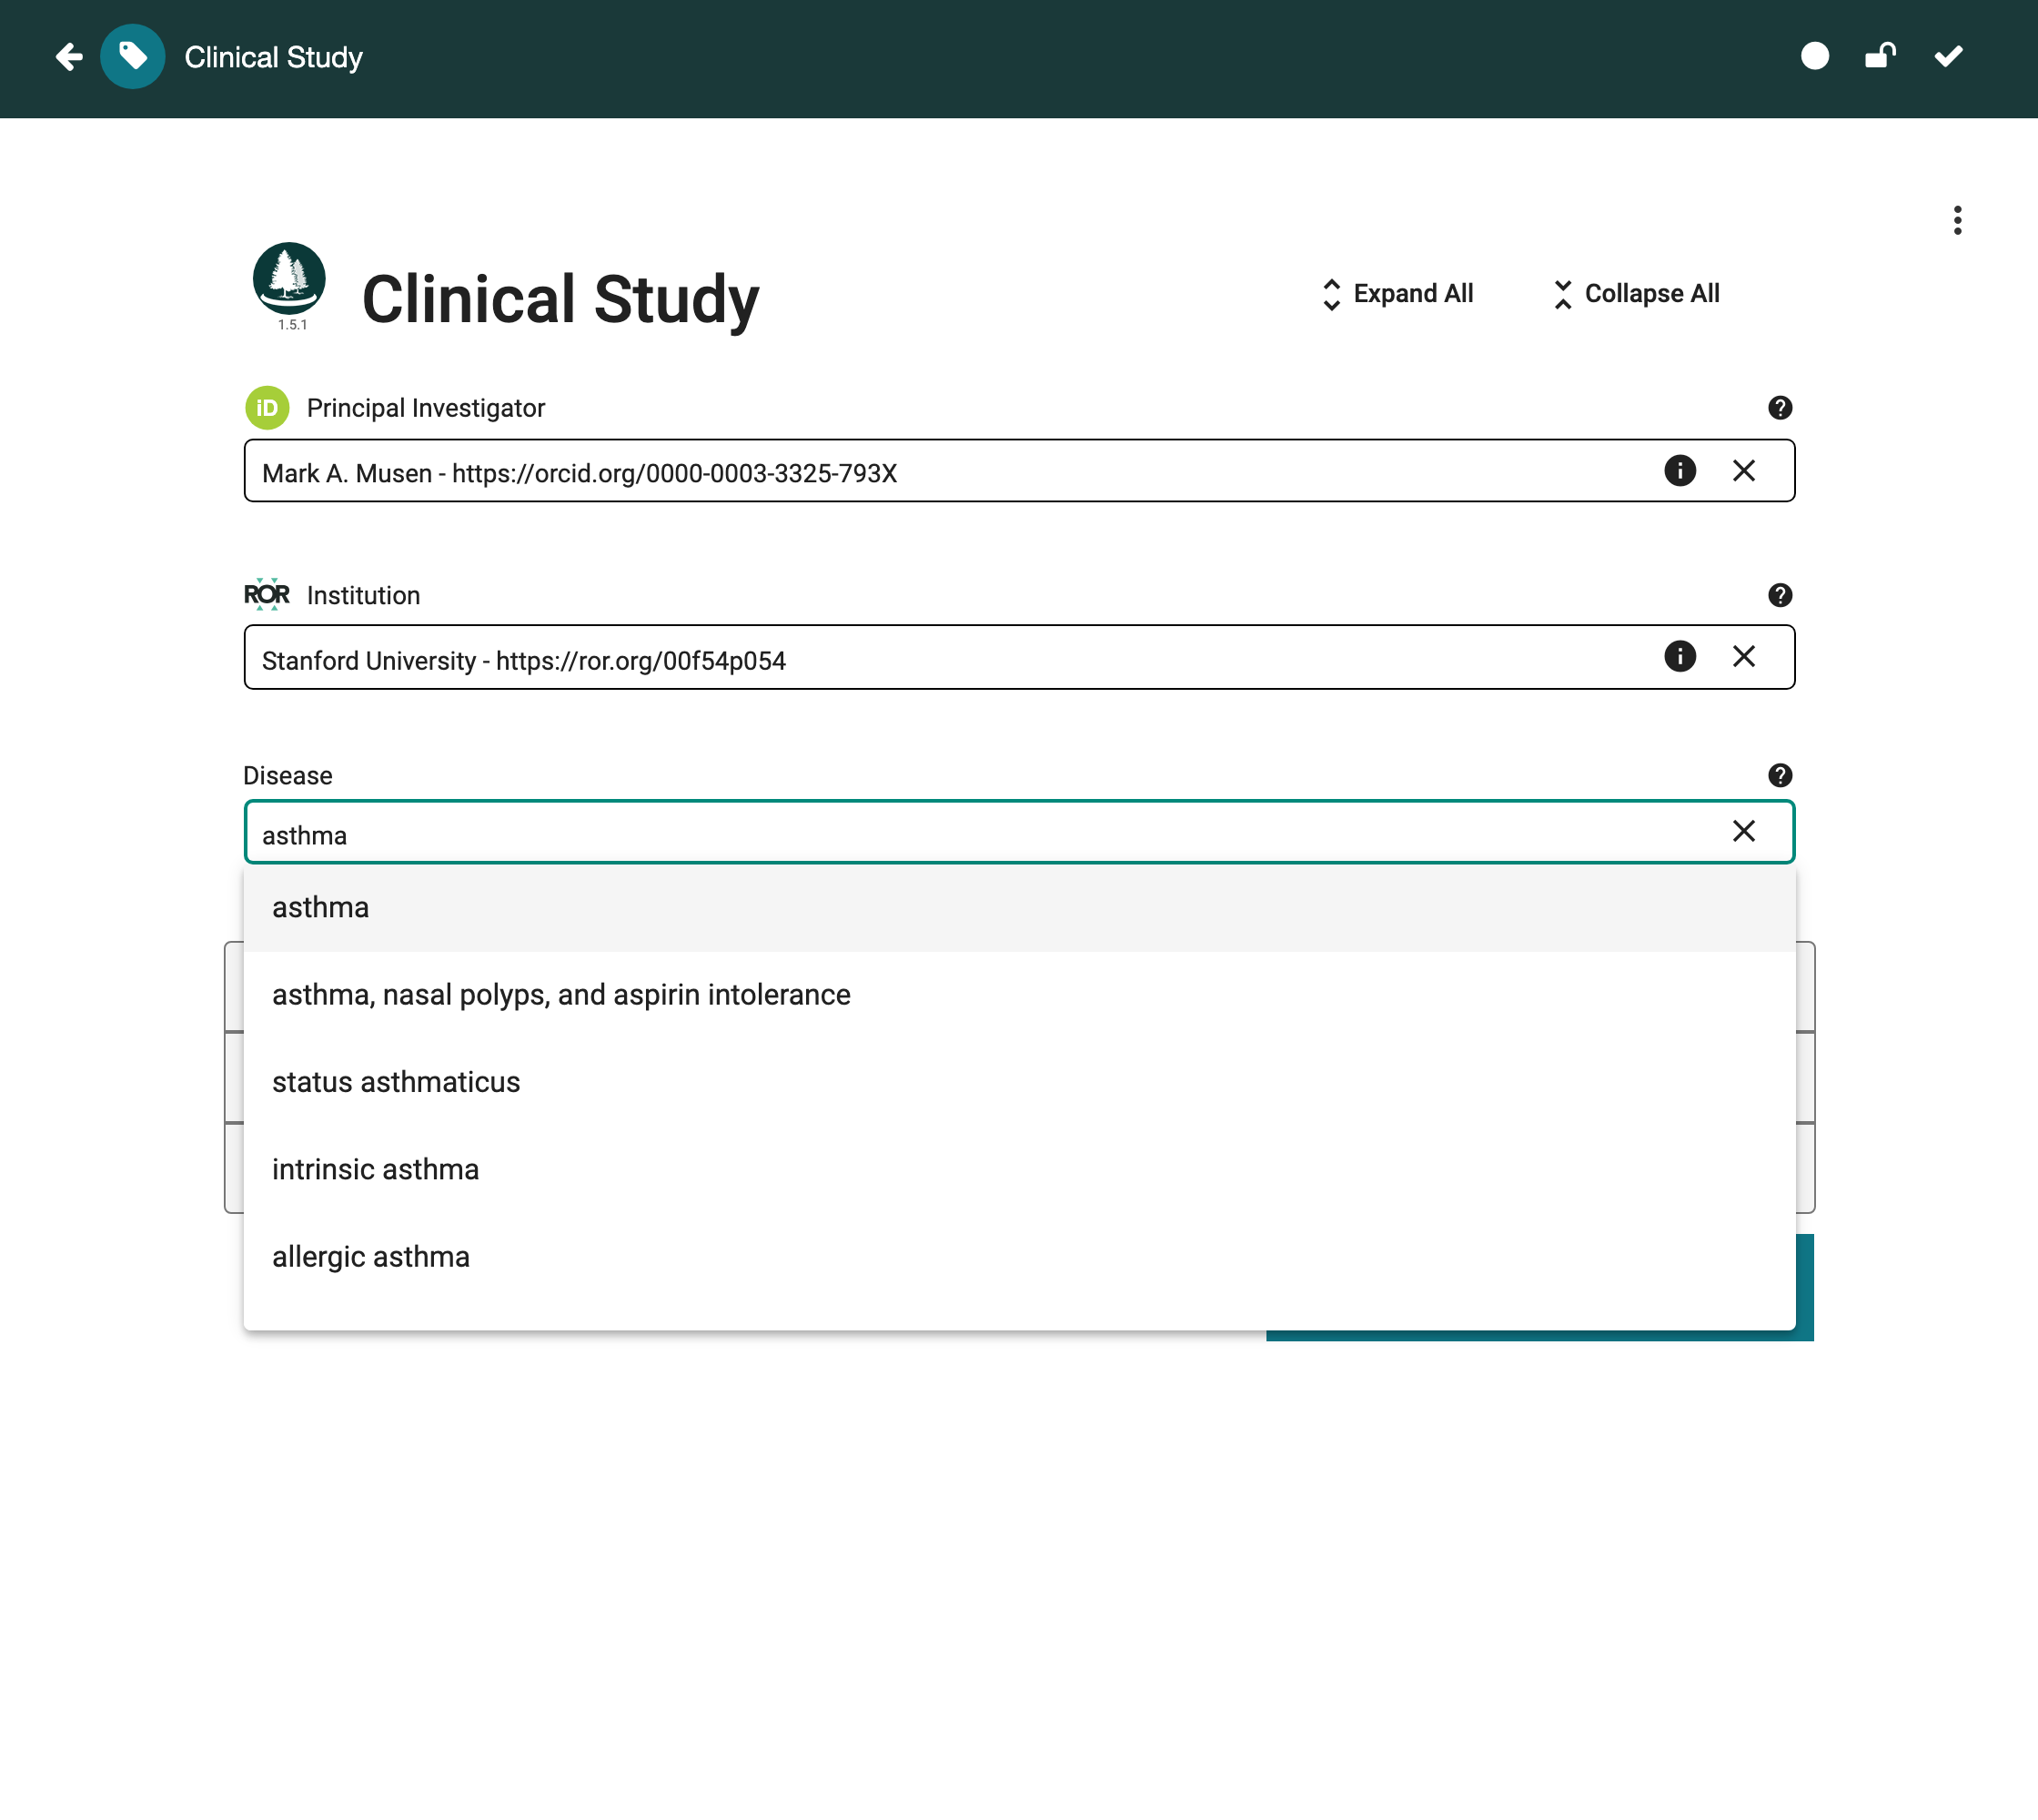Select 'status asthmaticus' option
The image size is (2038, 1820).
click(x=1019, y=1082)
